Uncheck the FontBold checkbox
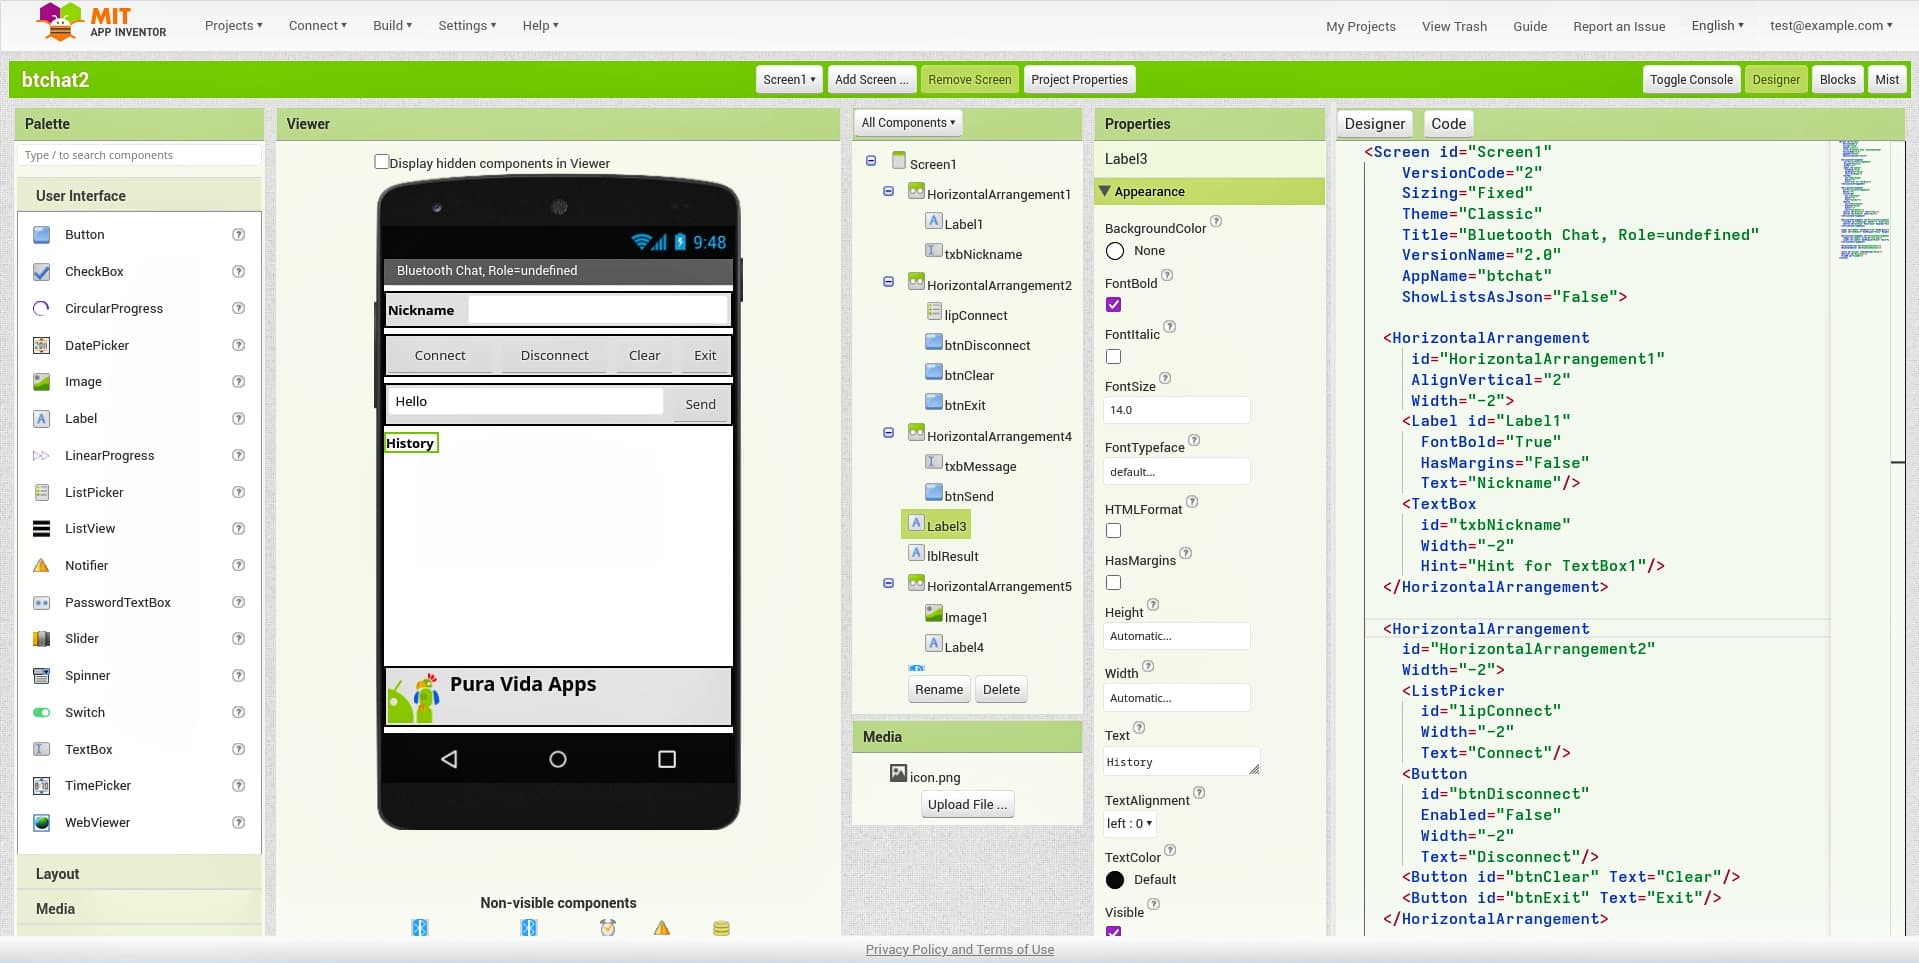Viewport: 1919px width, 963px height. pyautogui.click(x=1113, y=305)
